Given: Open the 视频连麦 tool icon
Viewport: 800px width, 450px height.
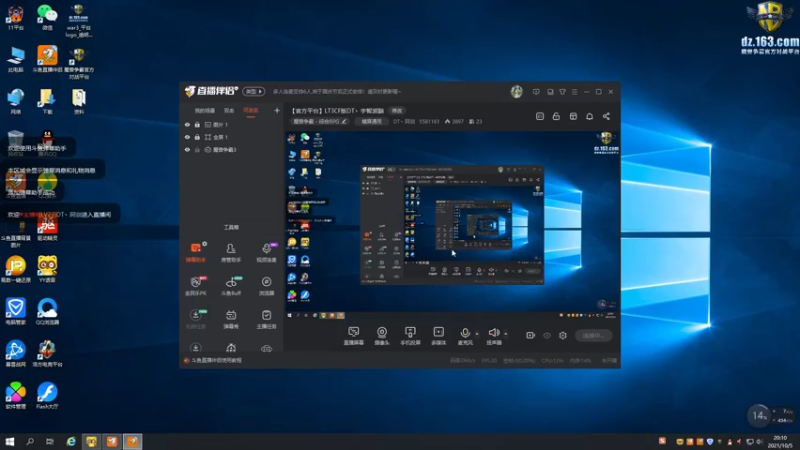Looking at the screenshot, I should [x=266, y=252].
